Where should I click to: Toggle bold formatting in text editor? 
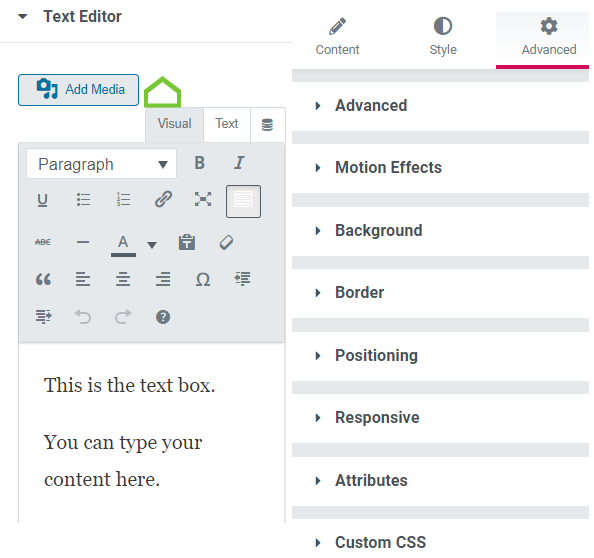pyautogui.click(x=200, y=163)
